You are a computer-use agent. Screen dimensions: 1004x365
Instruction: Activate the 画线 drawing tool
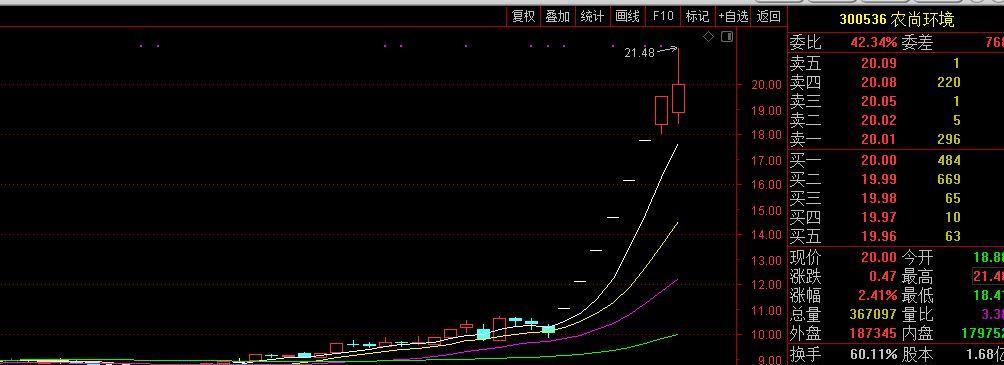[x=627, y=17]
